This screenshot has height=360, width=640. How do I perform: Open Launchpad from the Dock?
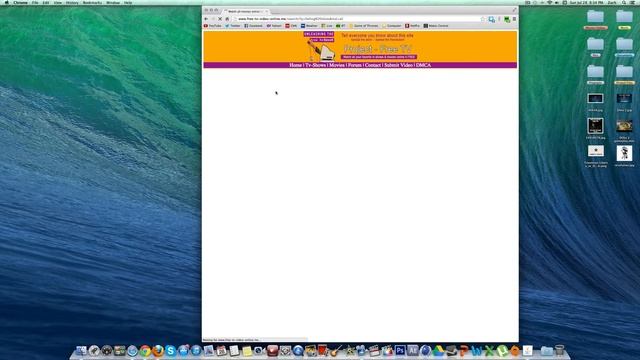[94, 351]
